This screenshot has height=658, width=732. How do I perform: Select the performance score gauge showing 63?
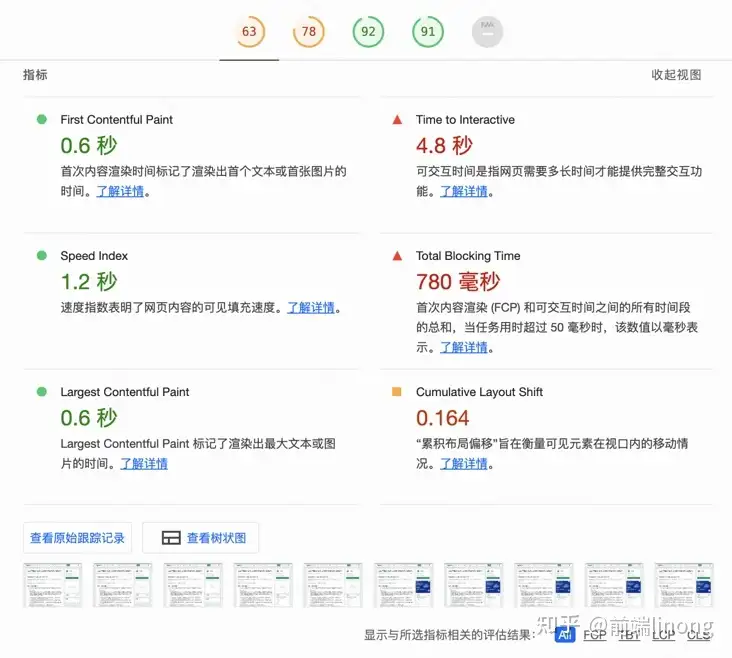[249, 32]
